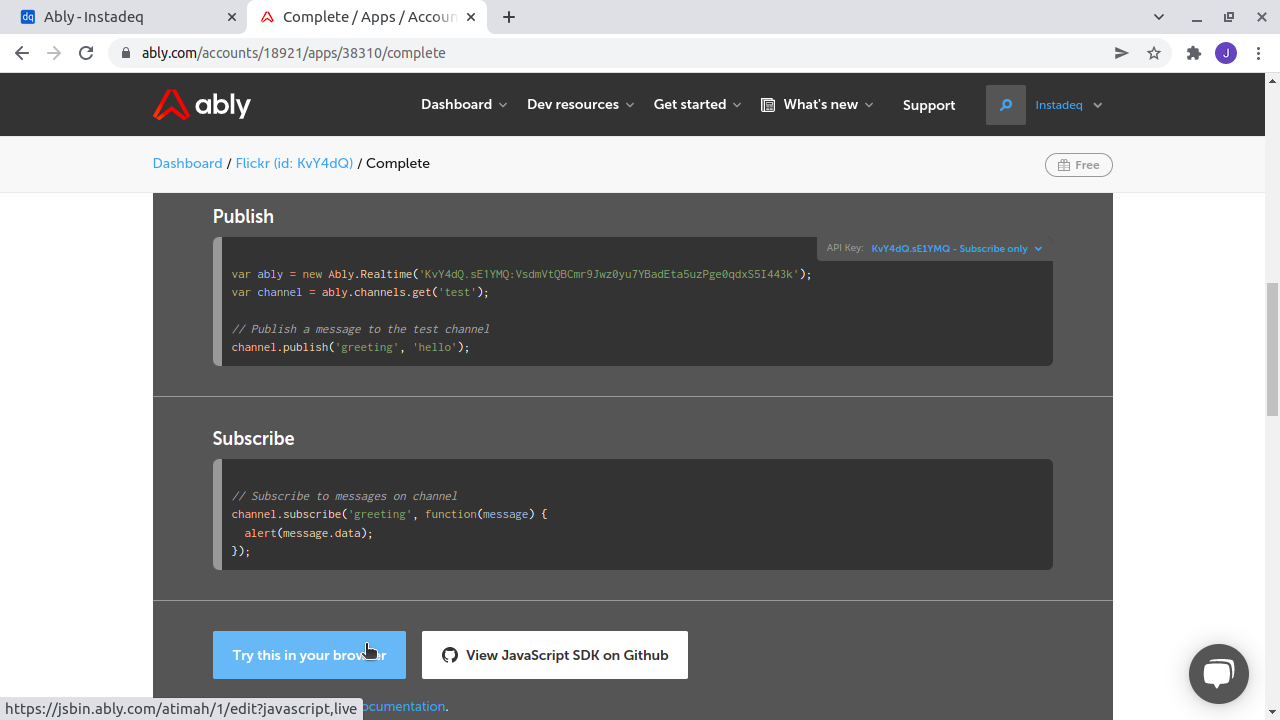Click the Publish section heading
The width and height of the screenshot is (1280, 720).
[243, 216]
